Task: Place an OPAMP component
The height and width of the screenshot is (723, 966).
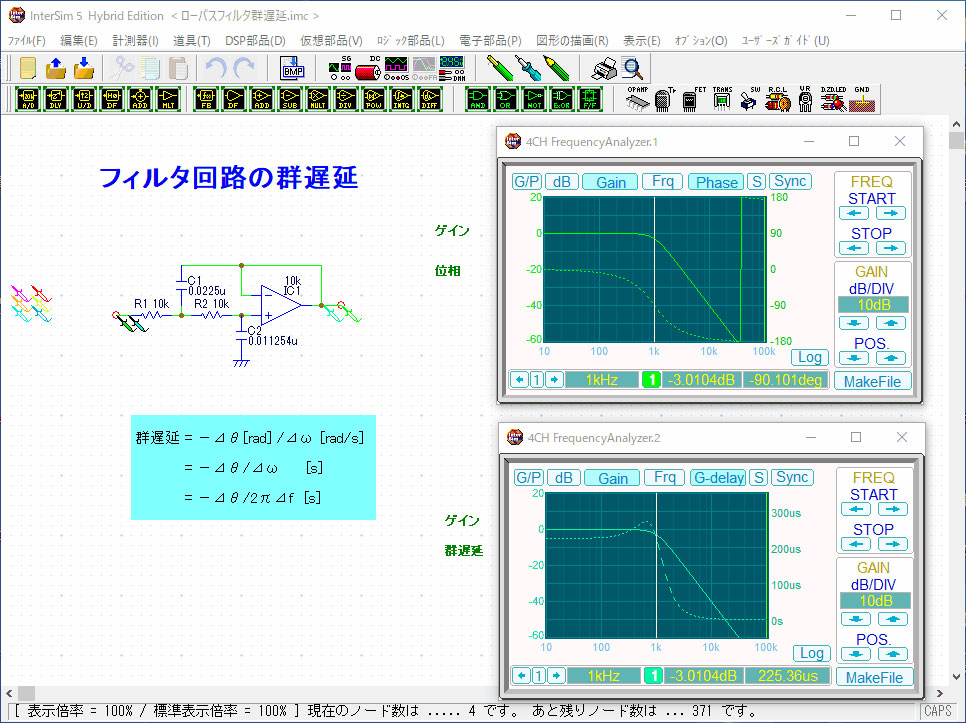Action: click(638, 99)
